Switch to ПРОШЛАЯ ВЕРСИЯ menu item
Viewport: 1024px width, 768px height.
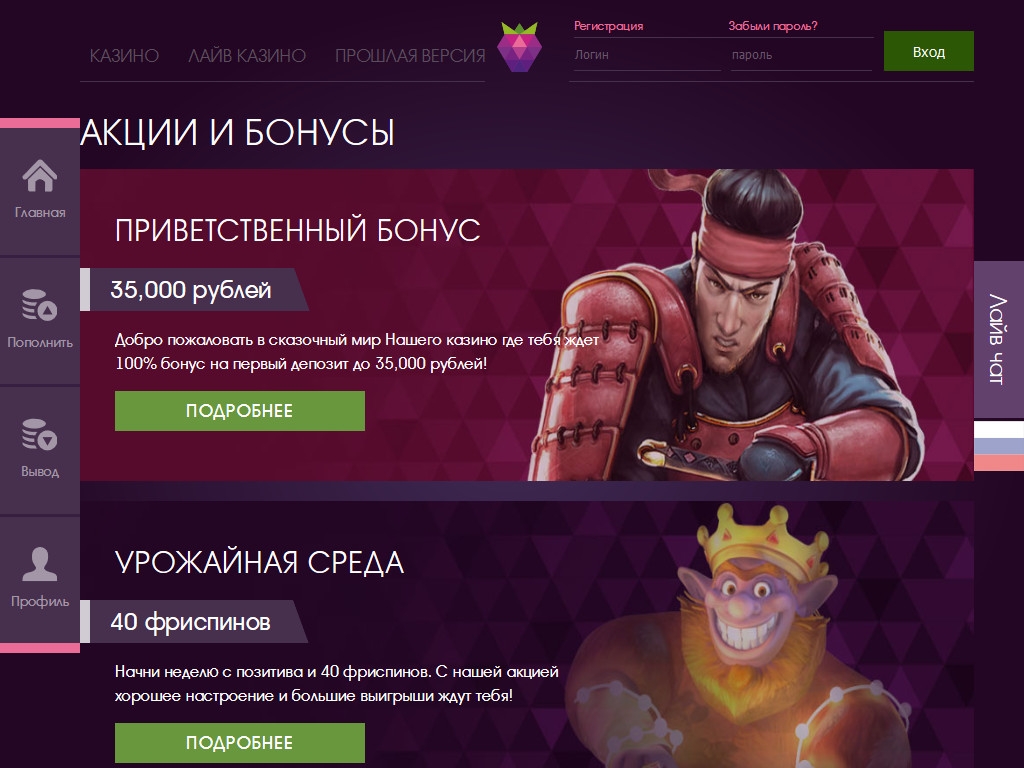tap(410, 56)
